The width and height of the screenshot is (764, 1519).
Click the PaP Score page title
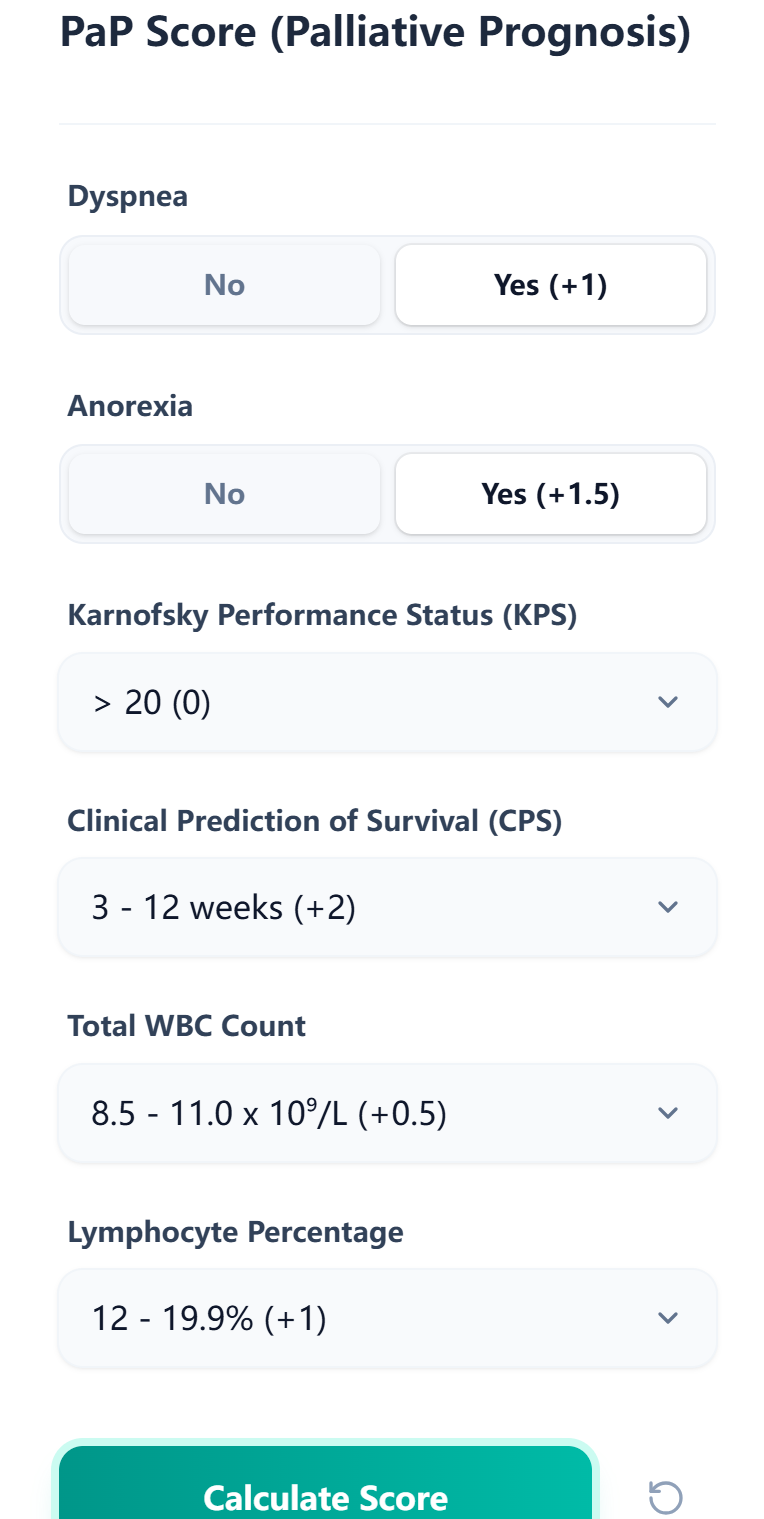coord(375,31)
